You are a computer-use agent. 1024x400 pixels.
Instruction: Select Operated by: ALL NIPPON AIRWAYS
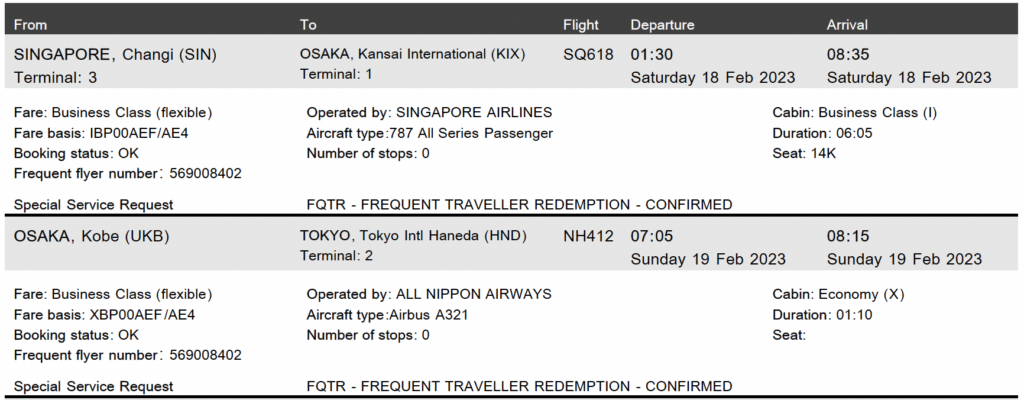[429, 294]
